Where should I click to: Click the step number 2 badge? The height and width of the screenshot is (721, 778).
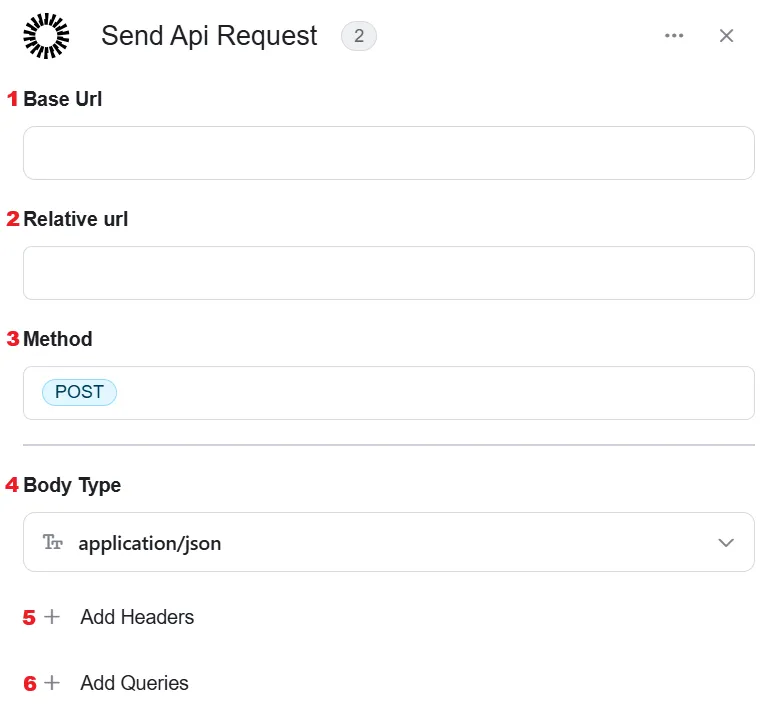pos(359,36)
